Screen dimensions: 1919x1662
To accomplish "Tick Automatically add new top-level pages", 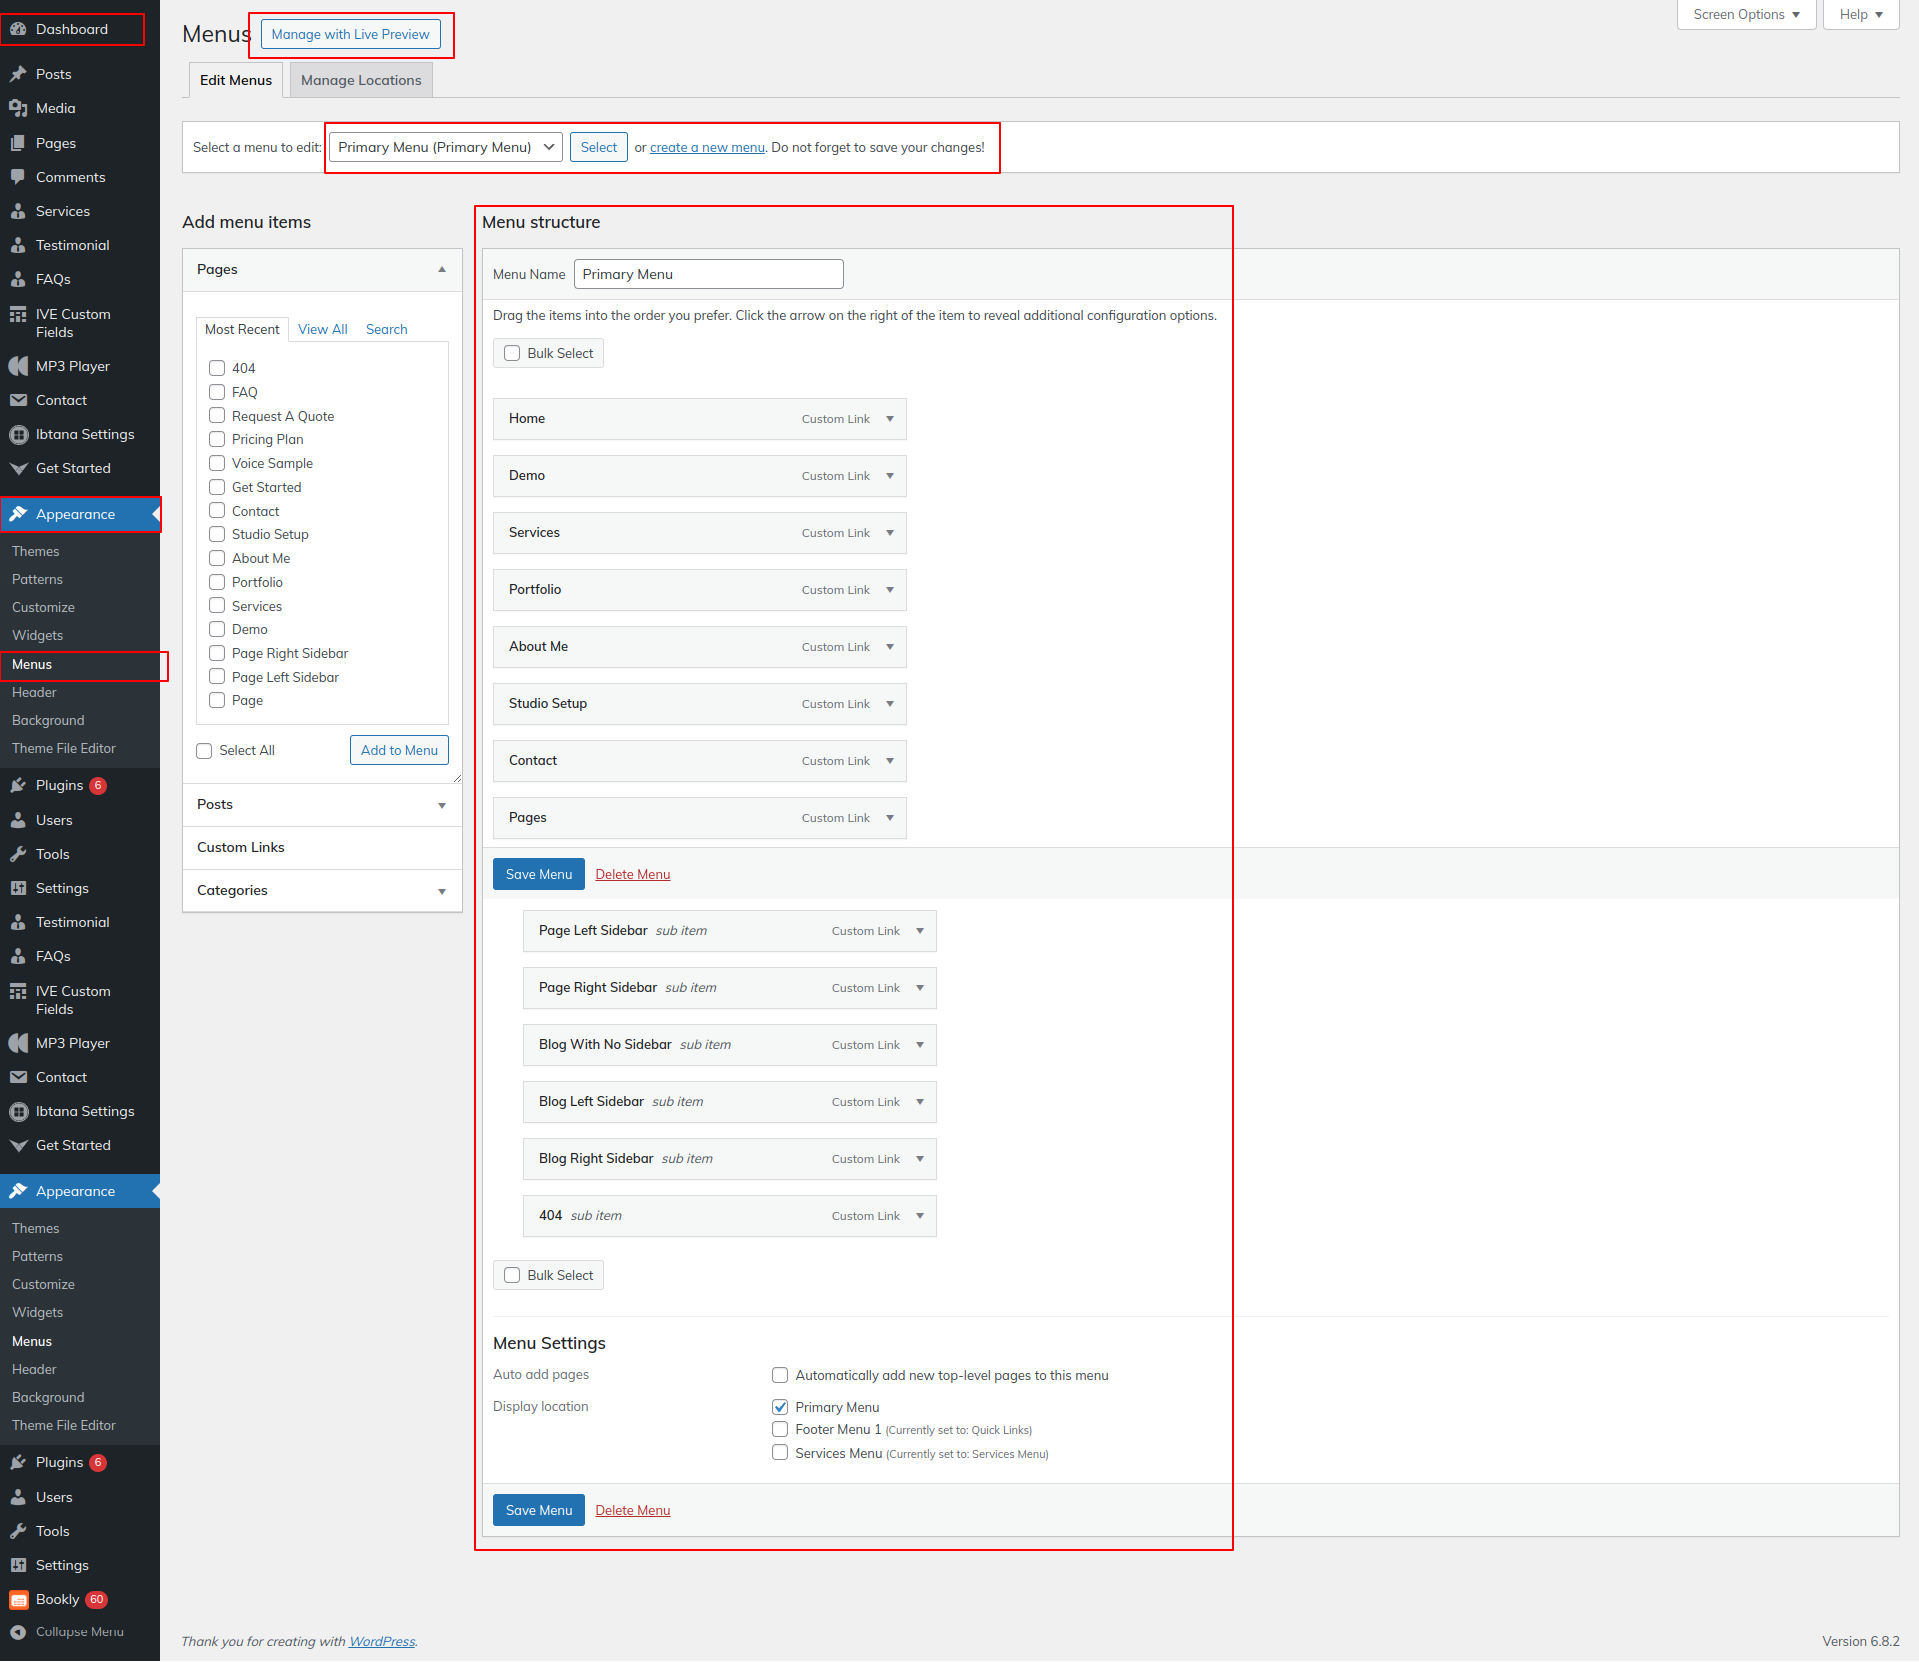I will pos(780,1375).
